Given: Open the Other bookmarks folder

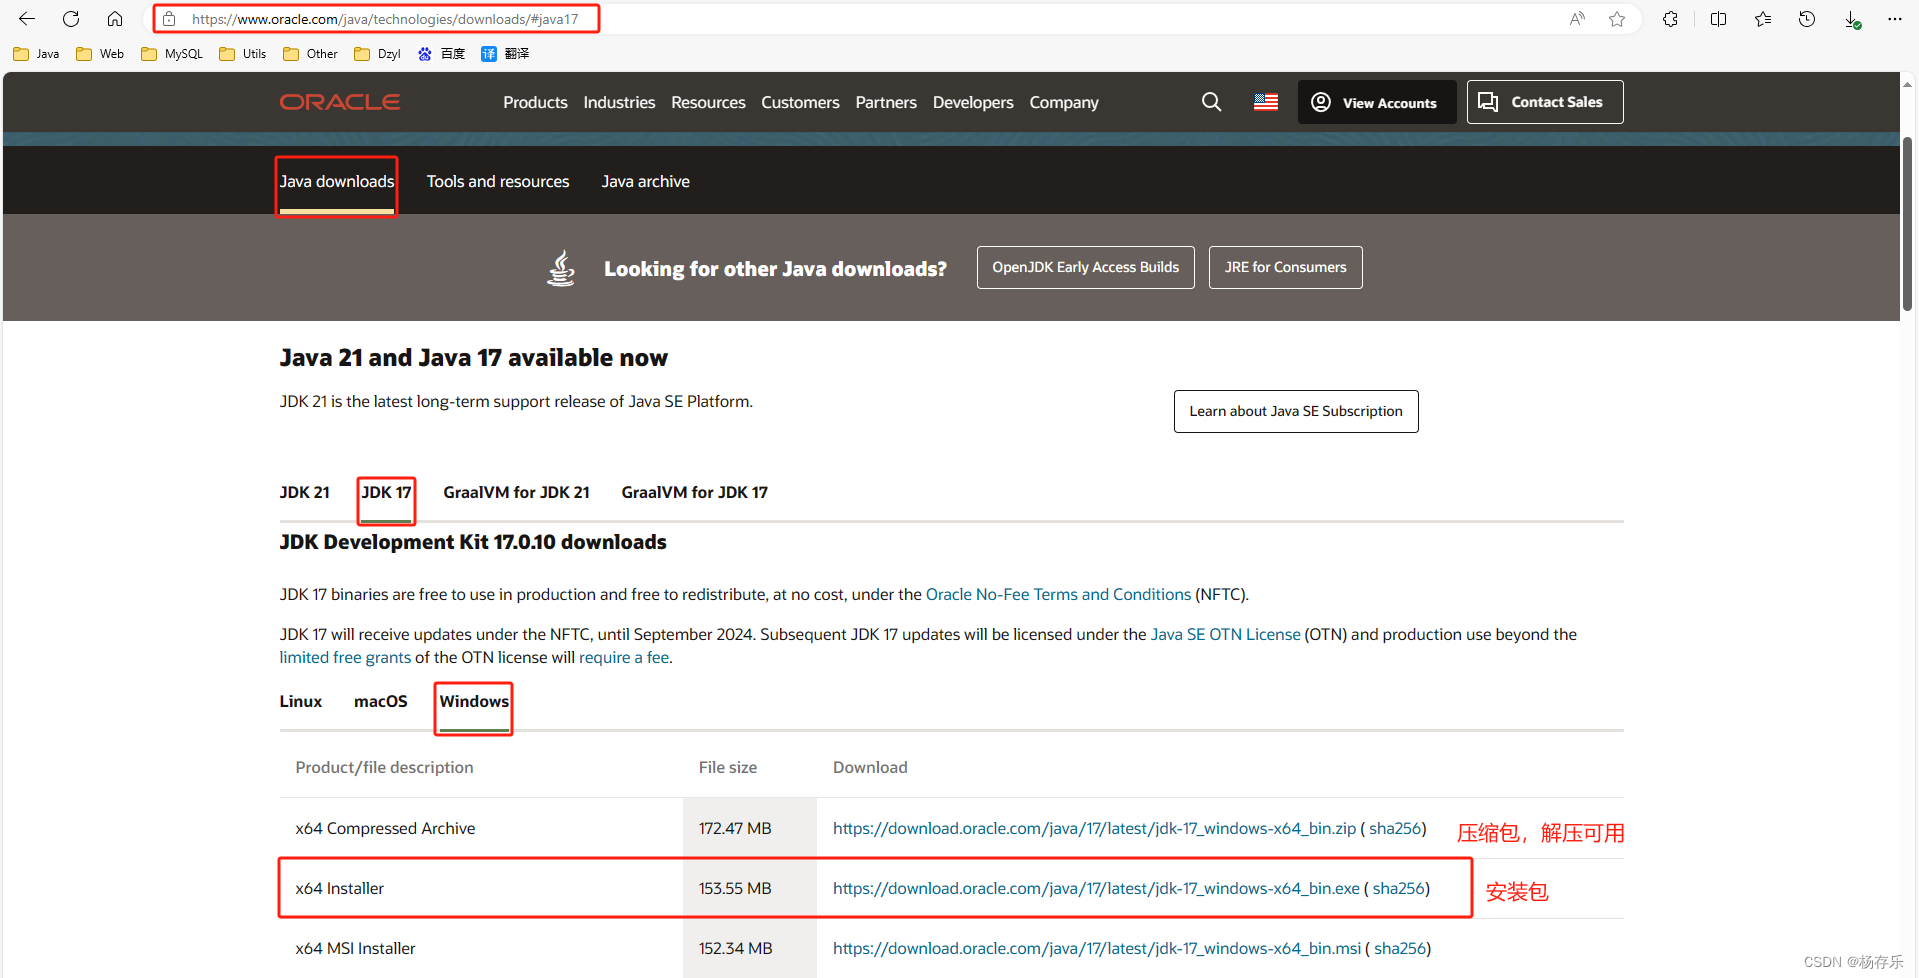Looking at the screenshot, I should [x=310, y=54].
